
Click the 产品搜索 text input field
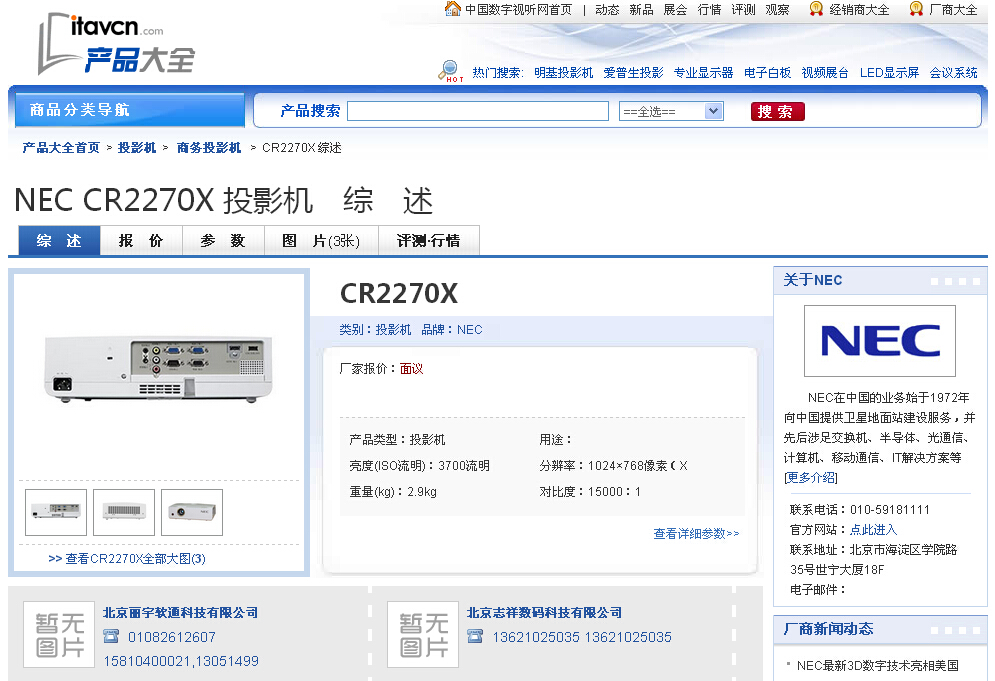point(478,111)
